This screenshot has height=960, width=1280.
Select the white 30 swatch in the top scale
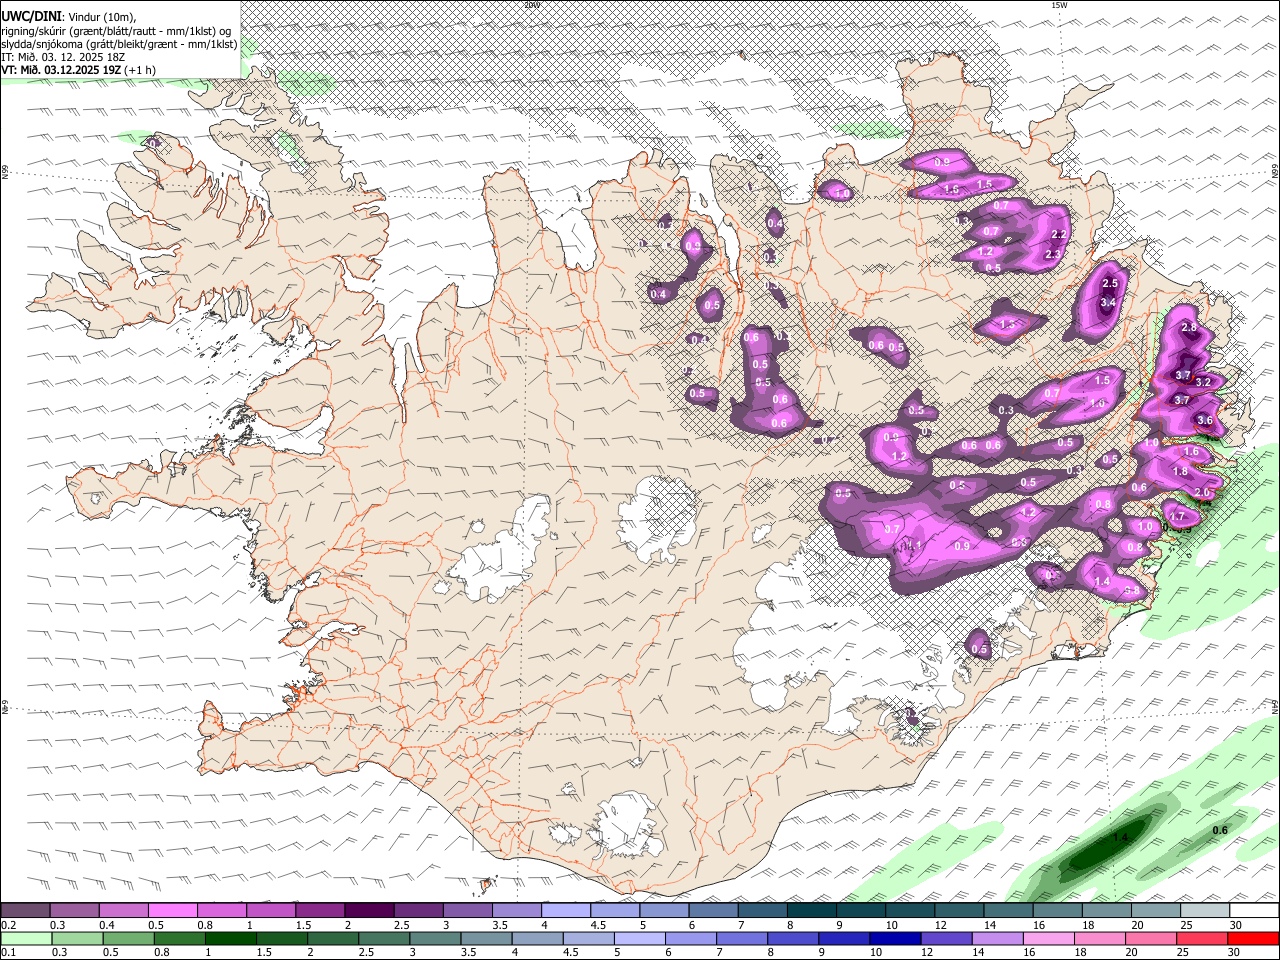1254,911
